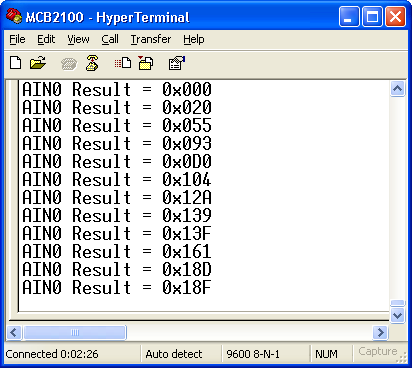Viewport: 412px width, 368px height.
Task: Click the Capture status indicator
Action: click(378, 351)
